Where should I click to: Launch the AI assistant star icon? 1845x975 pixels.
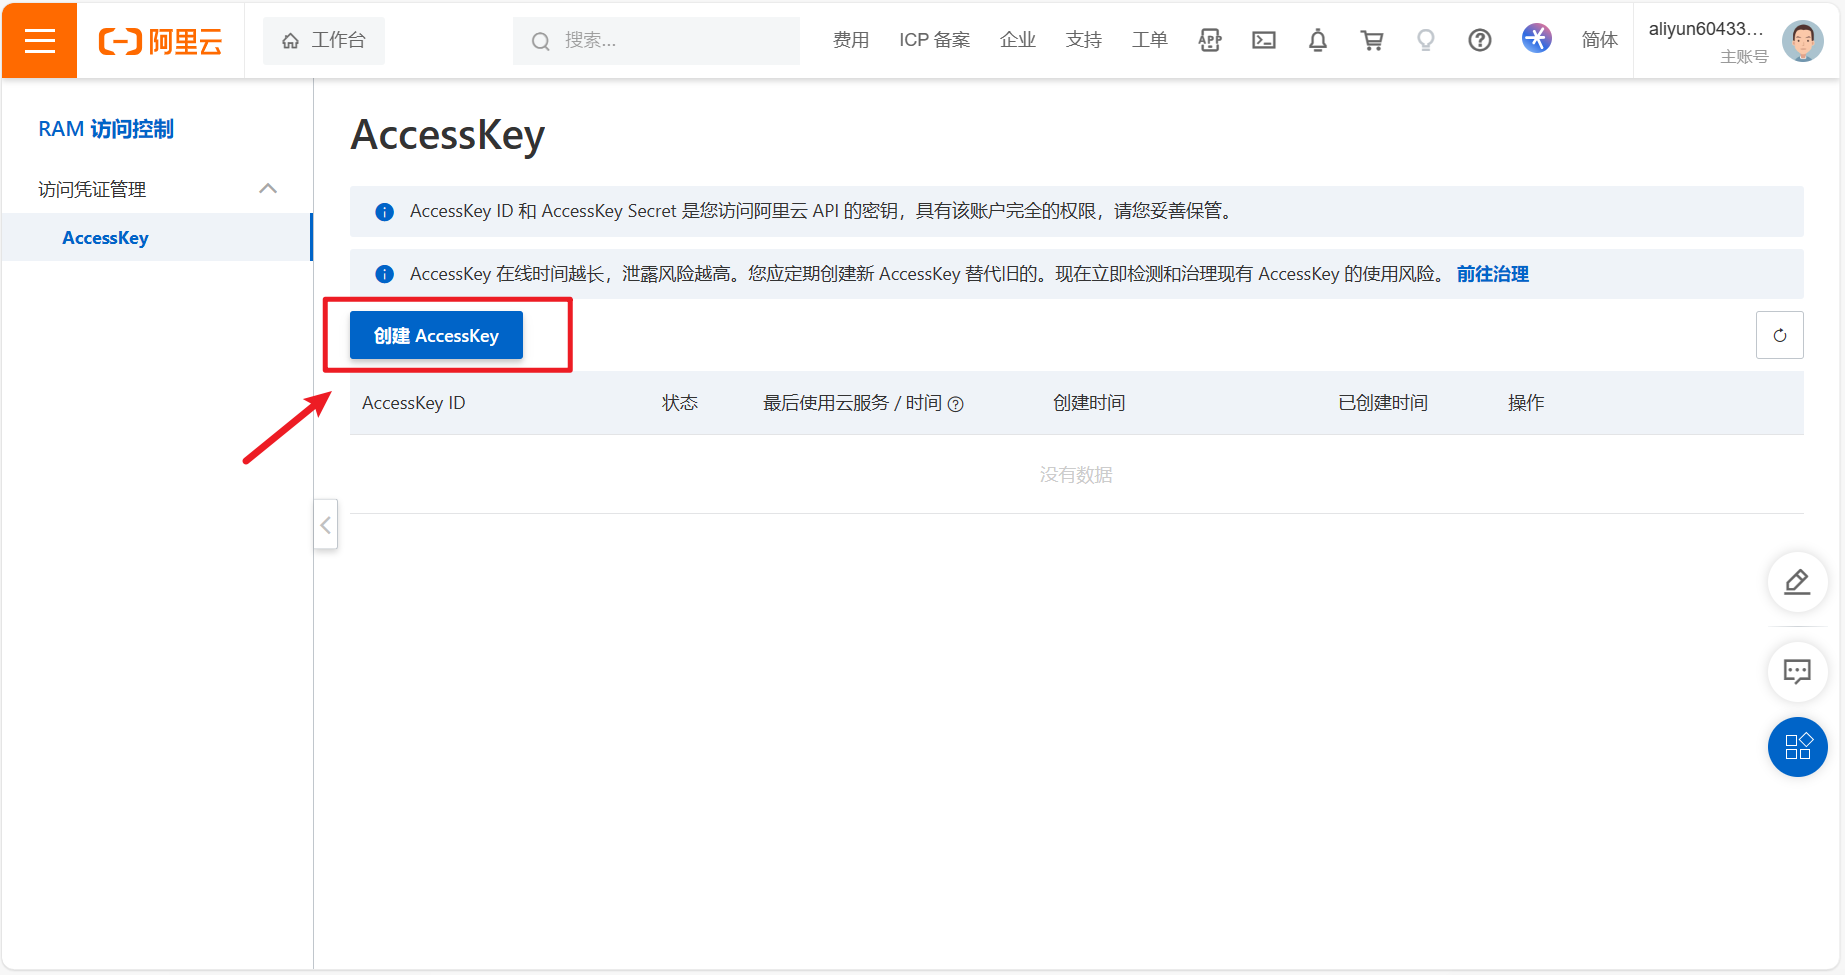coord(1536,38)
